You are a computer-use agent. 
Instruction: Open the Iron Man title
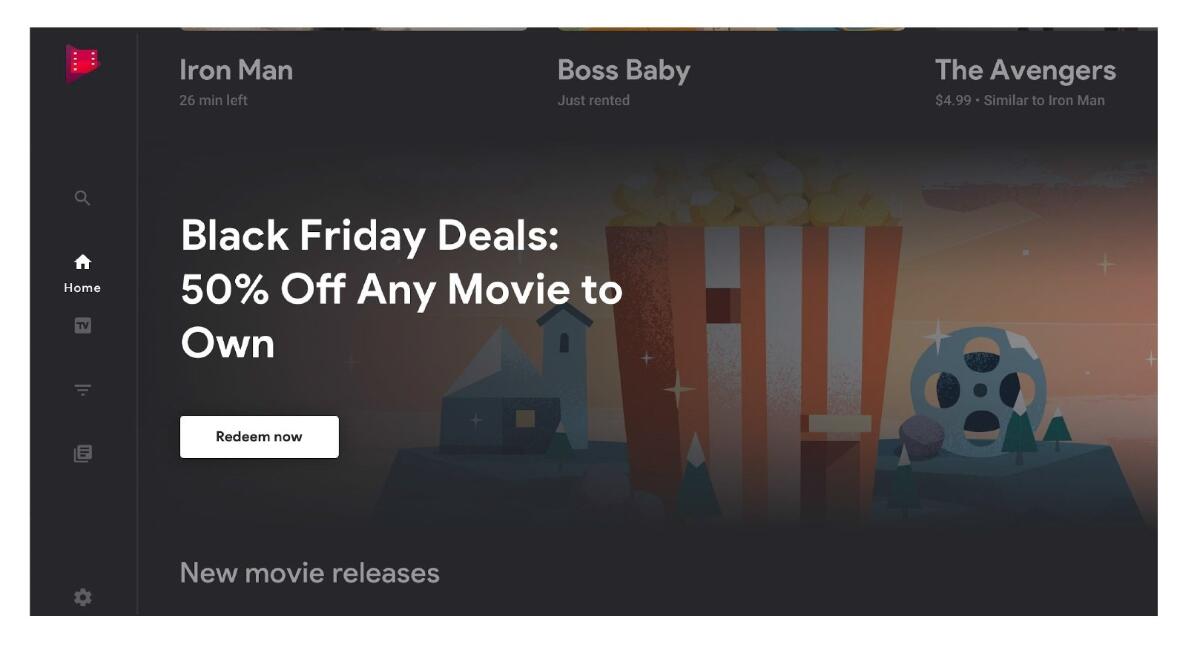pos(236,70)
